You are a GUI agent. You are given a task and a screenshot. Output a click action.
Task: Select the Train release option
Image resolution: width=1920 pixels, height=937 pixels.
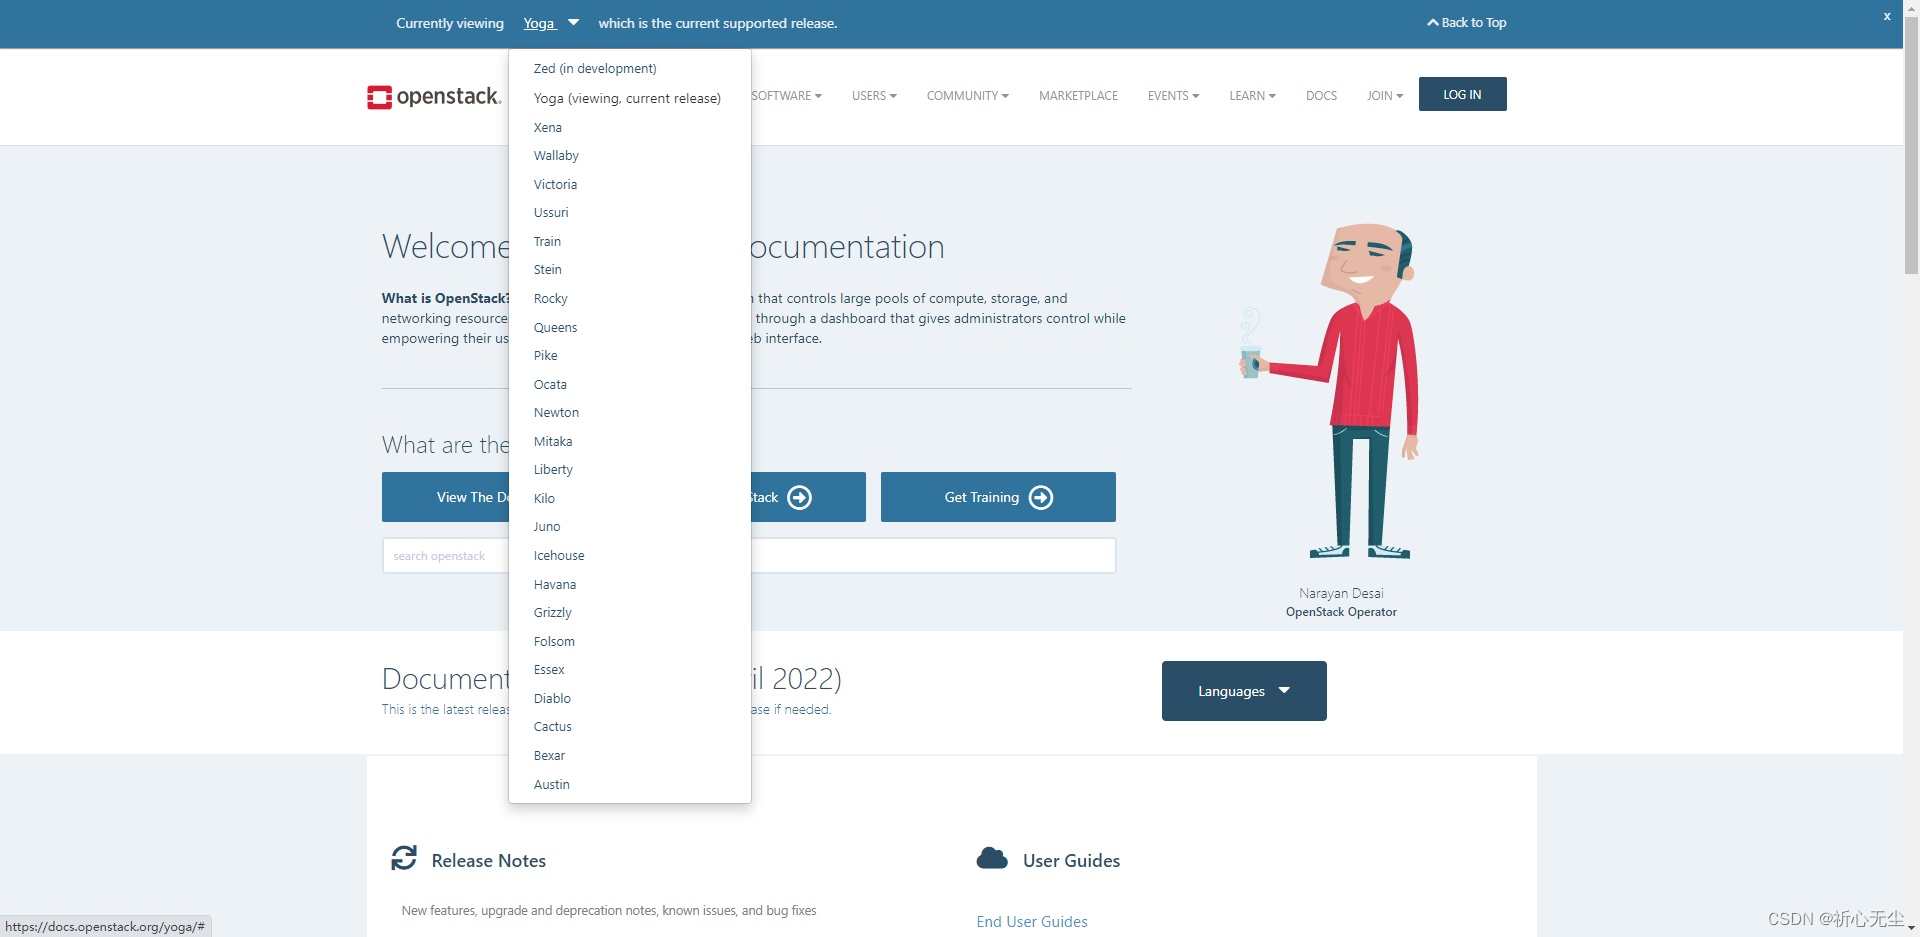547,241
